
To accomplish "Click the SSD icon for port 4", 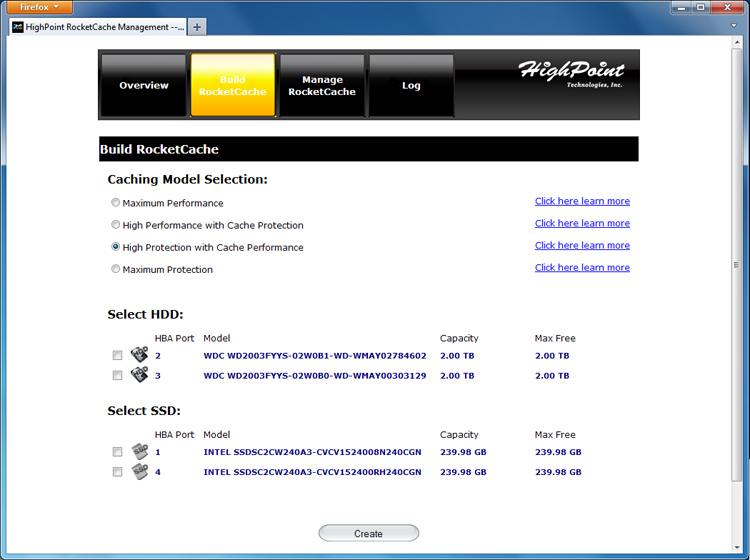I will click(x=139, y=471).
